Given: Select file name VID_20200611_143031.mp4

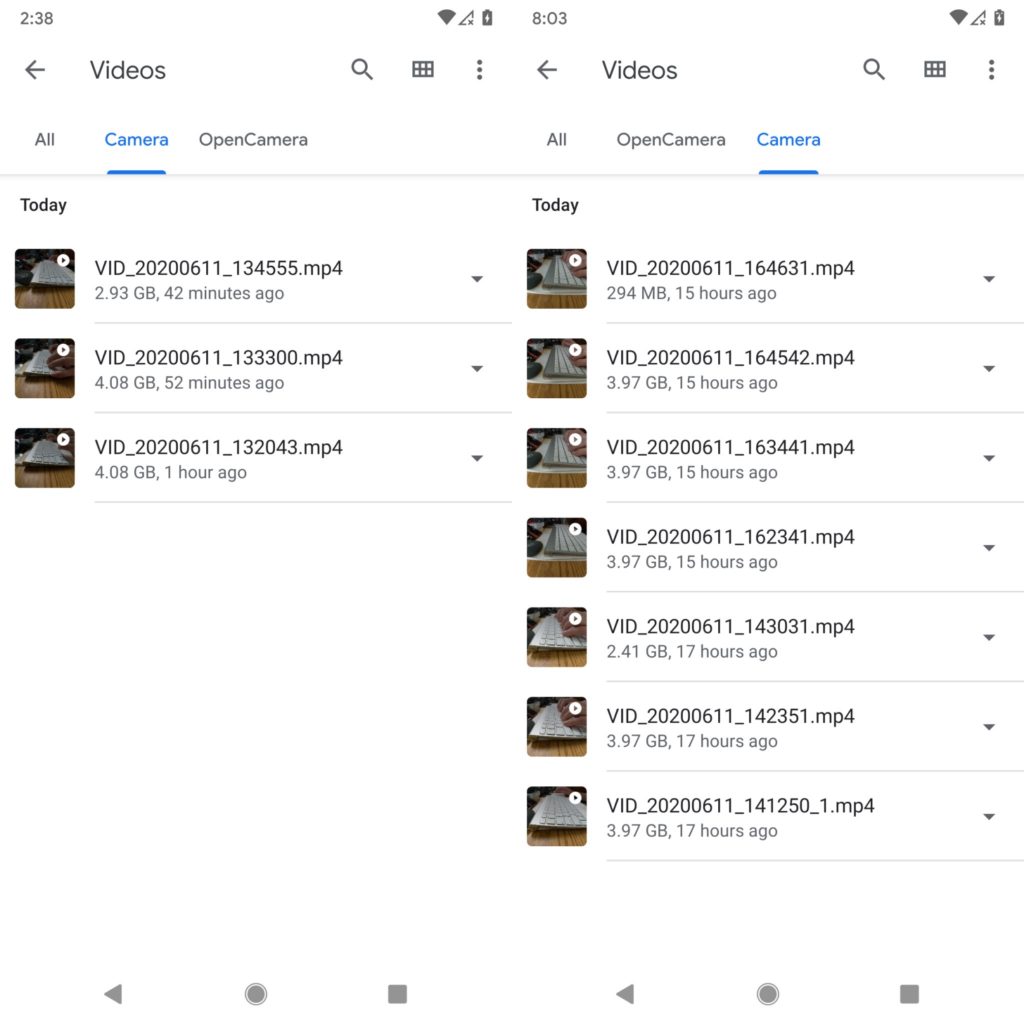Looking at the screenshot, I should [x=730, y=626].
